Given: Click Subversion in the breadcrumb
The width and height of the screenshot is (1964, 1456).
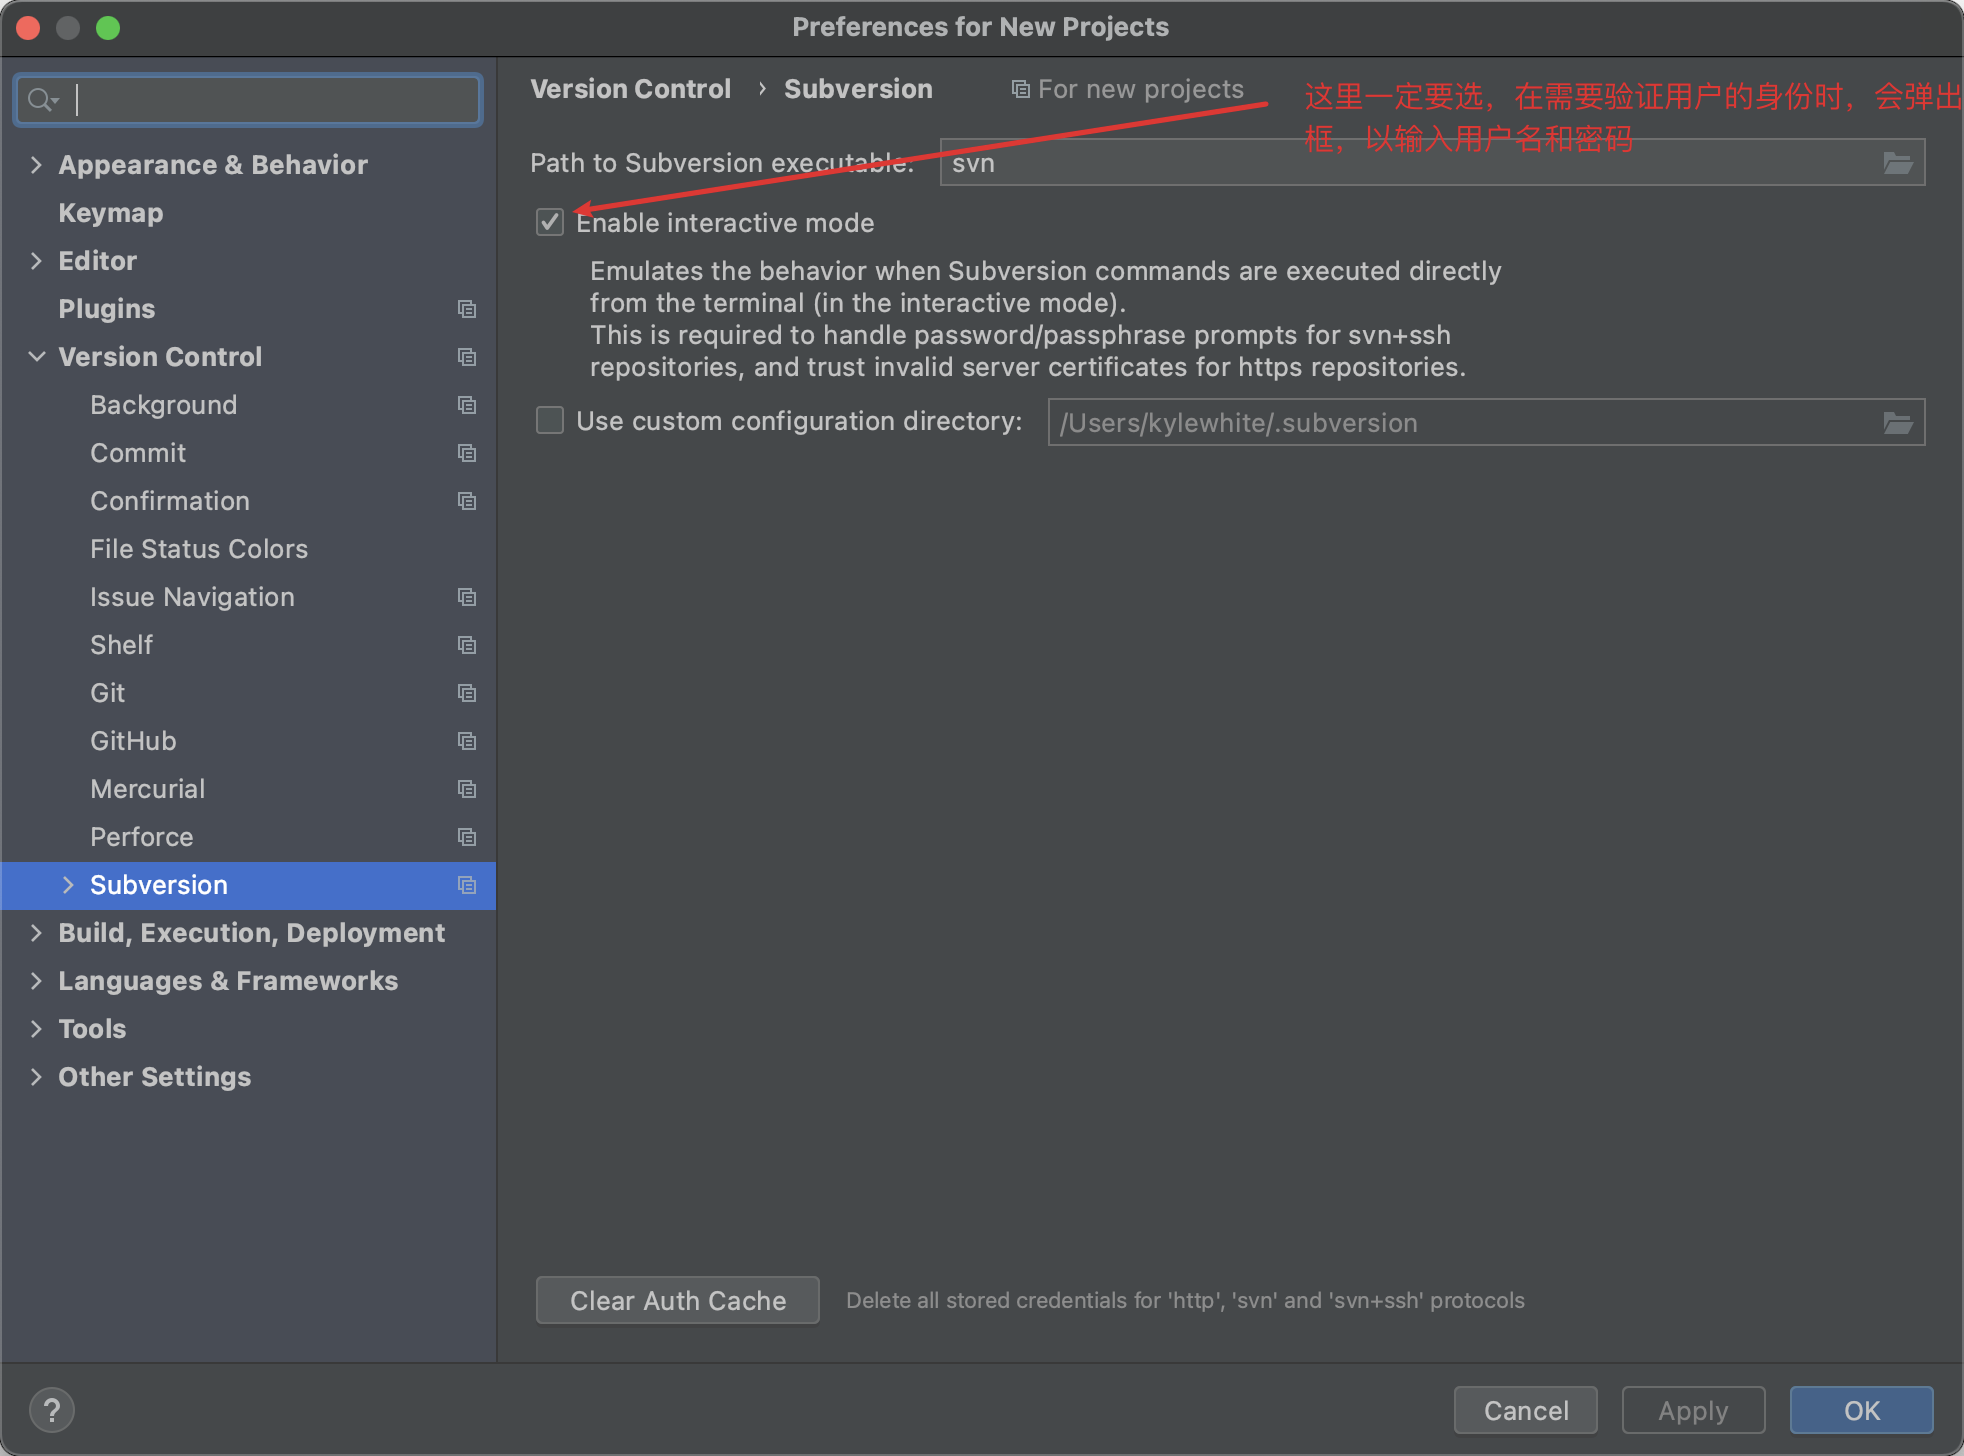Looking at the screenshot, I should point(858,89).
